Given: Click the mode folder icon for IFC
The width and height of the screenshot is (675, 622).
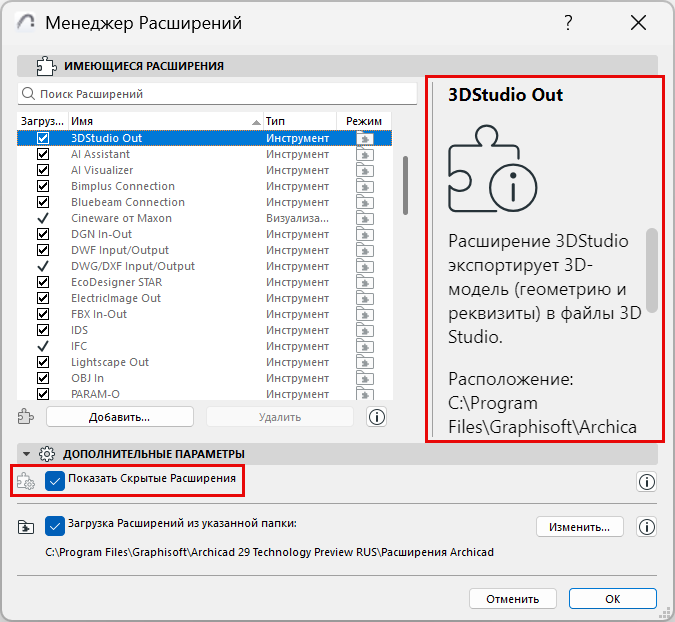Looking at the screenshot, I should click(365, 346).
